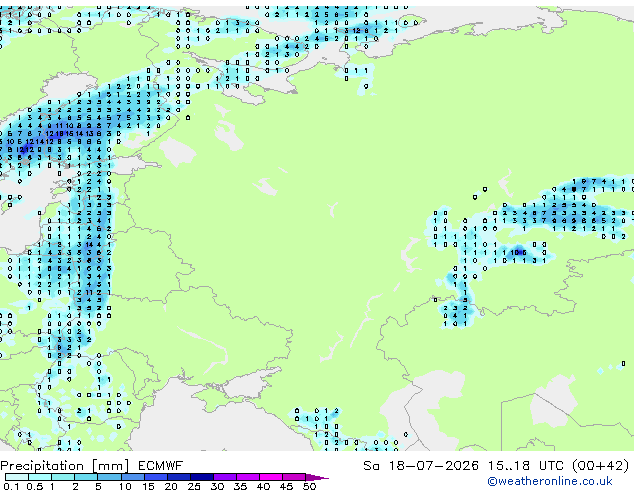Image resolution: width=634 pixels, height=490 pixels.
Task: Click the 'ECMWF' model label
Action: [x=161, y=466]
